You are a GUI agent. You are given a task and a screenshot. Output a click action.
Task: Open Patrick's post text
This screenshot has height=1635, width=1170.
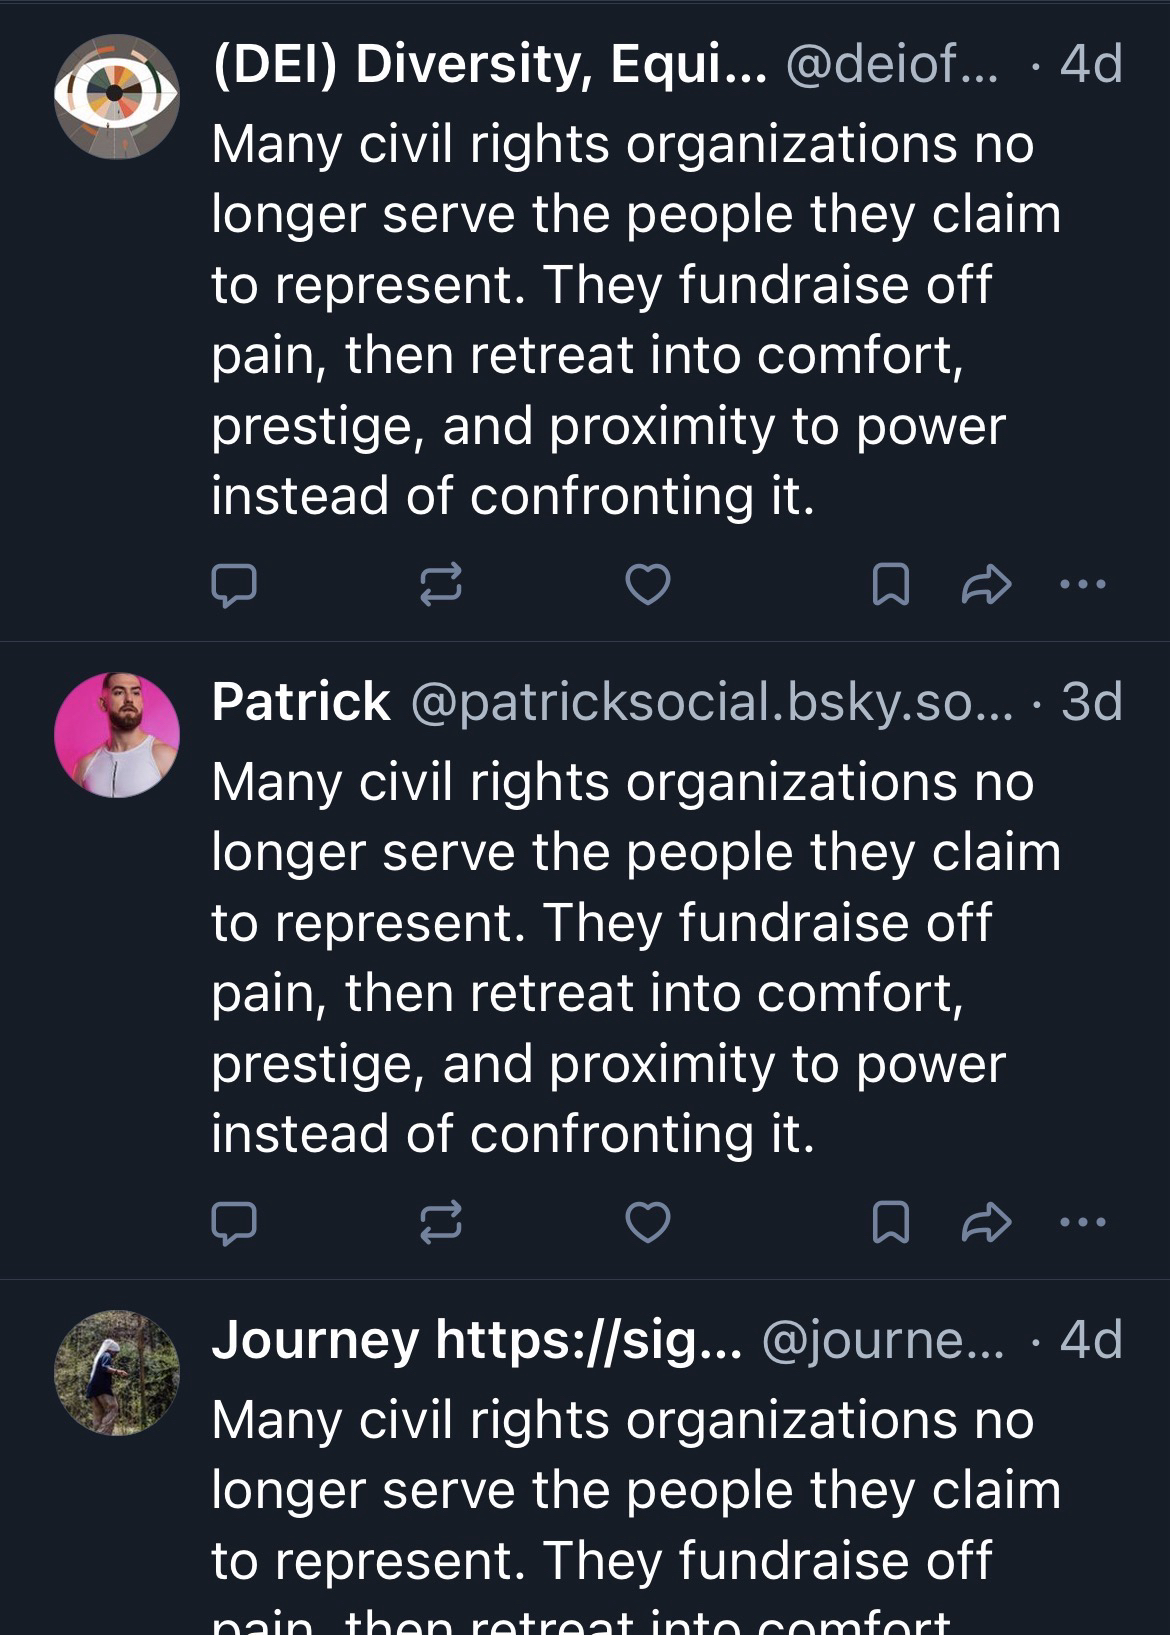[x=620, y=957]
